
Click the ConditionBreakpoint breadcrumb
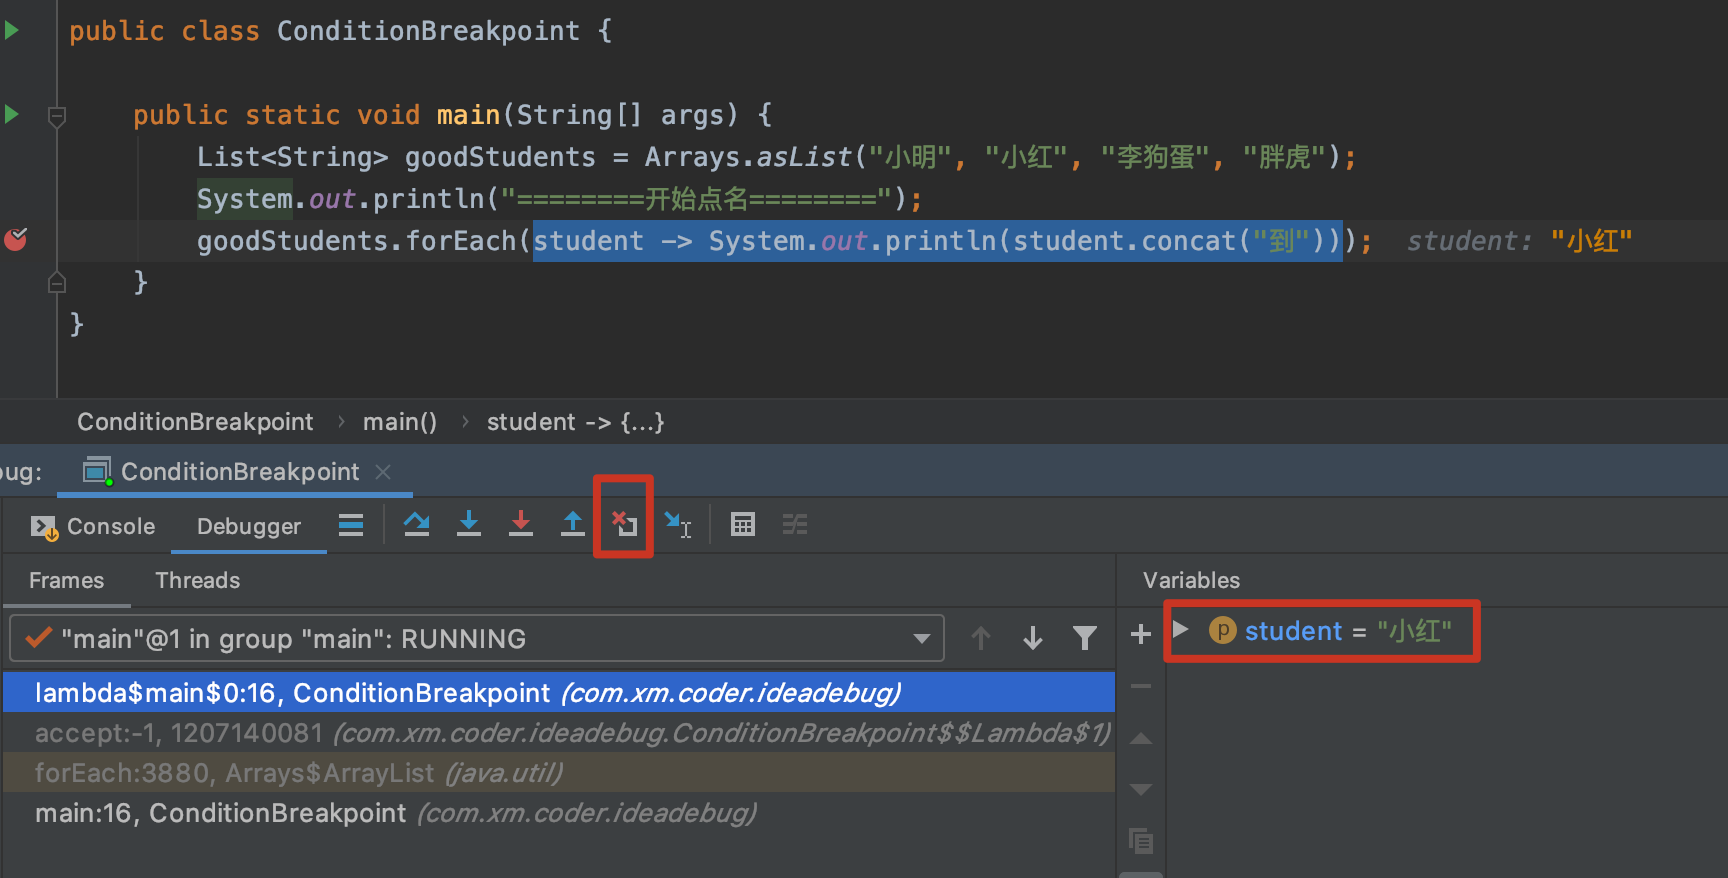pyautogui.click(x=195, y=422)
